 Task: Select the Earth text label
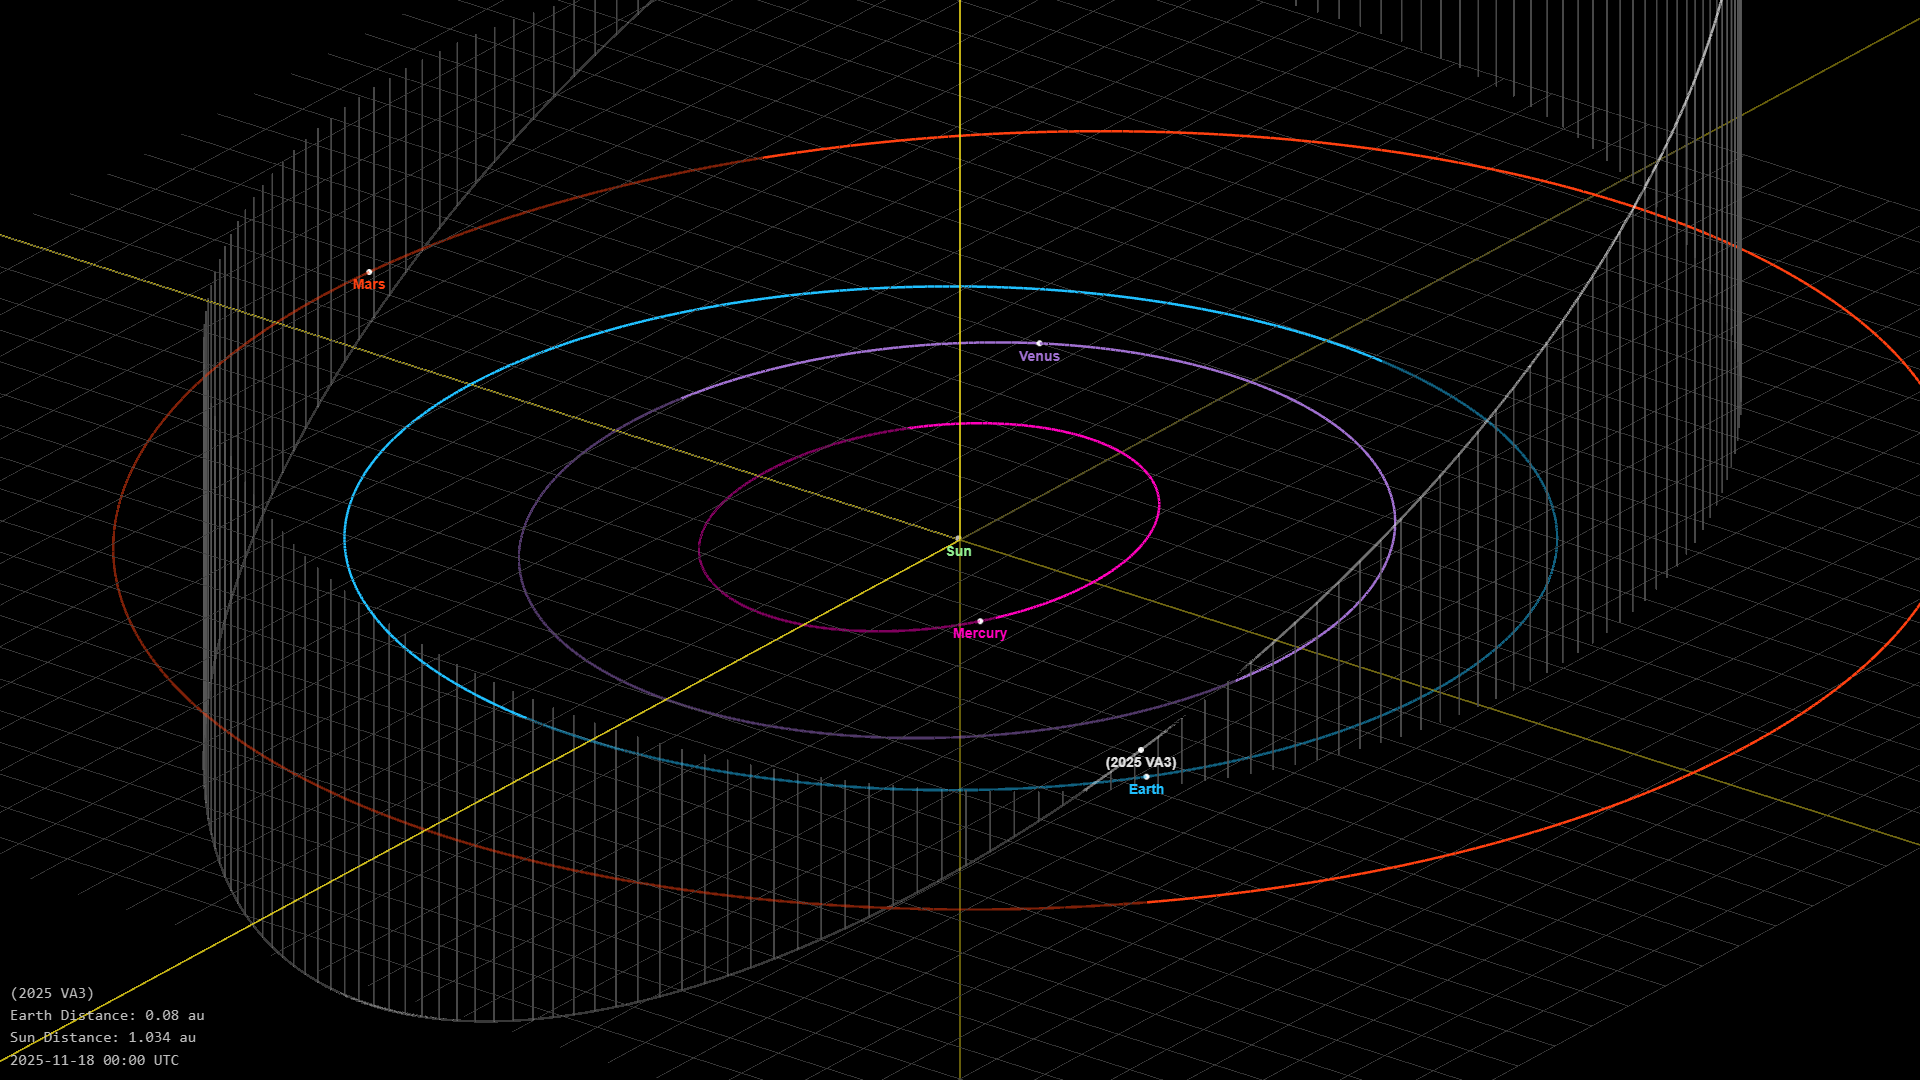click(x=1146, y=789)
